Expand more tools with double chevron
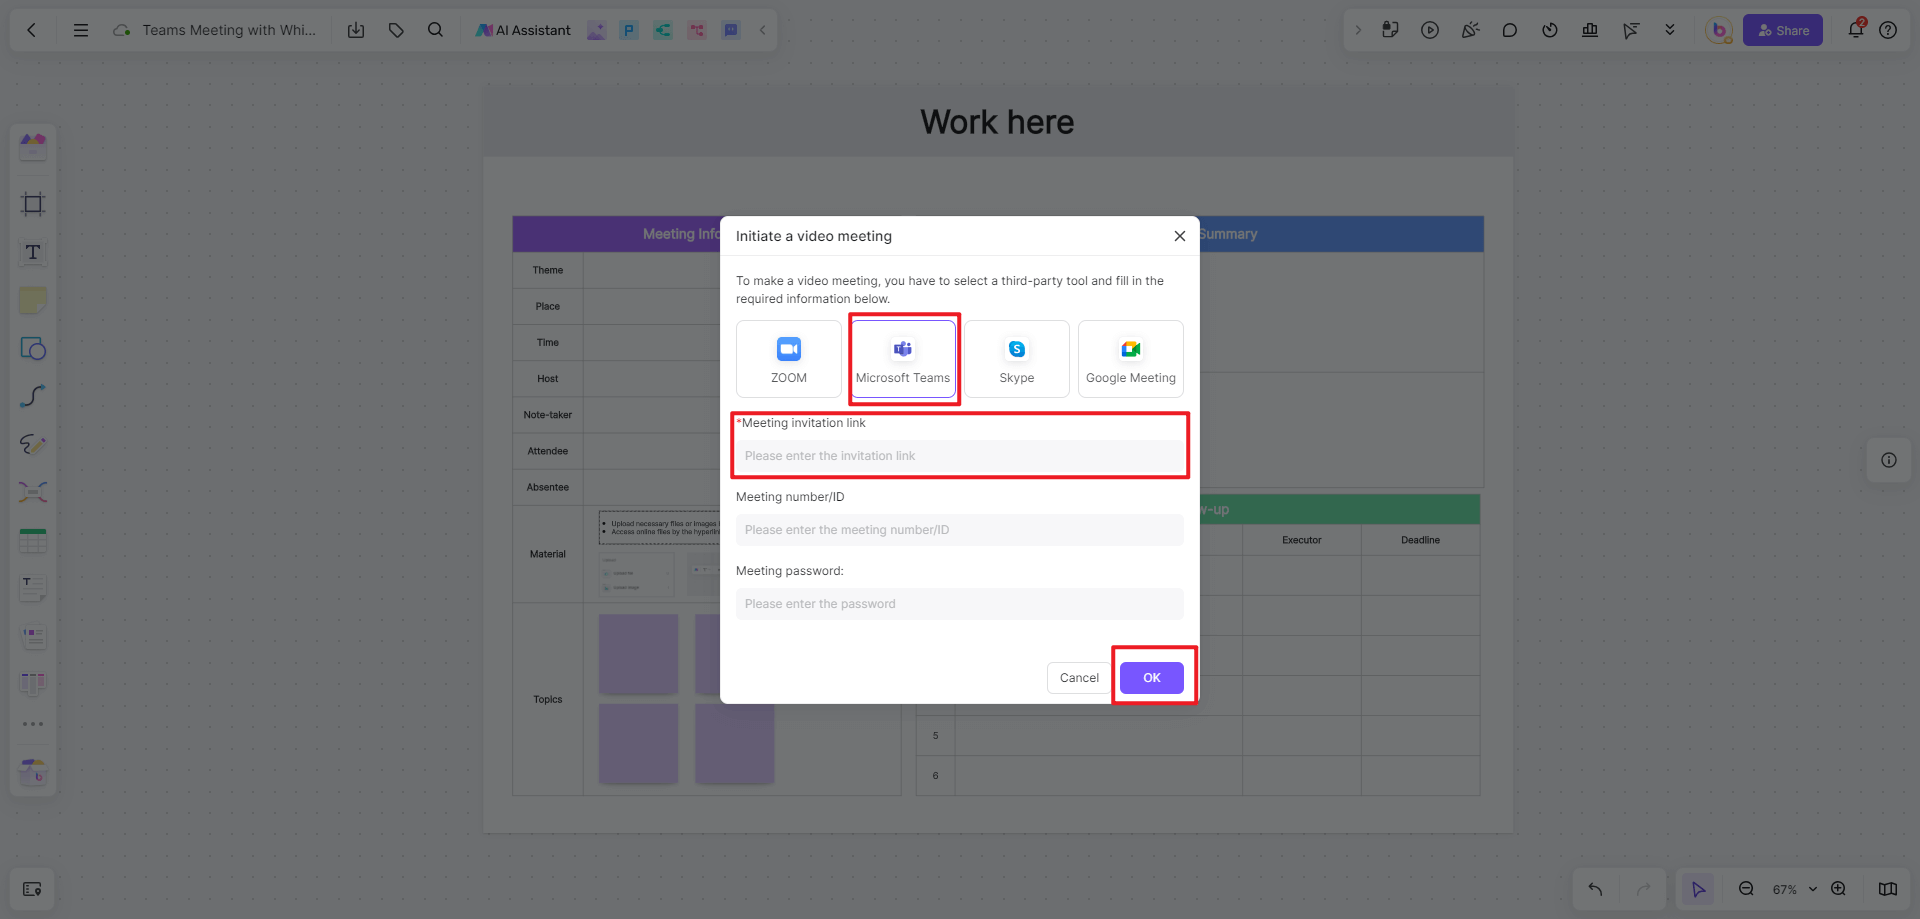This screenshot has height=919, width=1920. pyautogui.click(x=1670, y=30)
